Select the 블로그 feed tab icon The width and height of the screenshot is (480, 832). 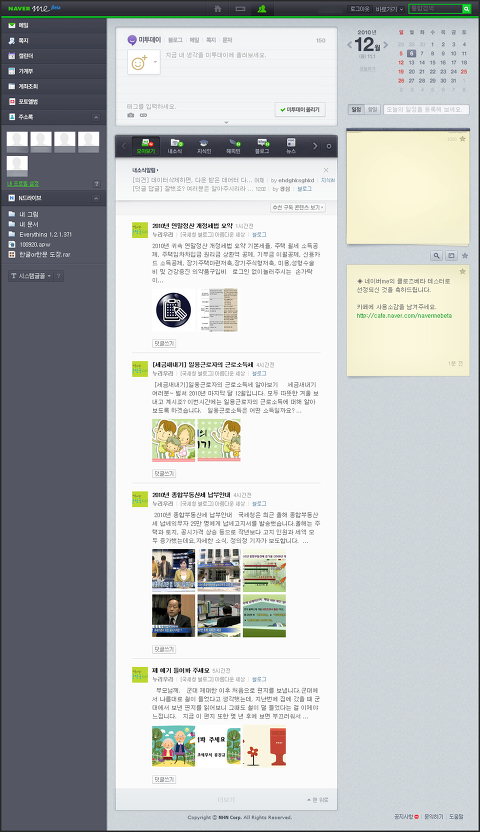[x=262, y=146]
